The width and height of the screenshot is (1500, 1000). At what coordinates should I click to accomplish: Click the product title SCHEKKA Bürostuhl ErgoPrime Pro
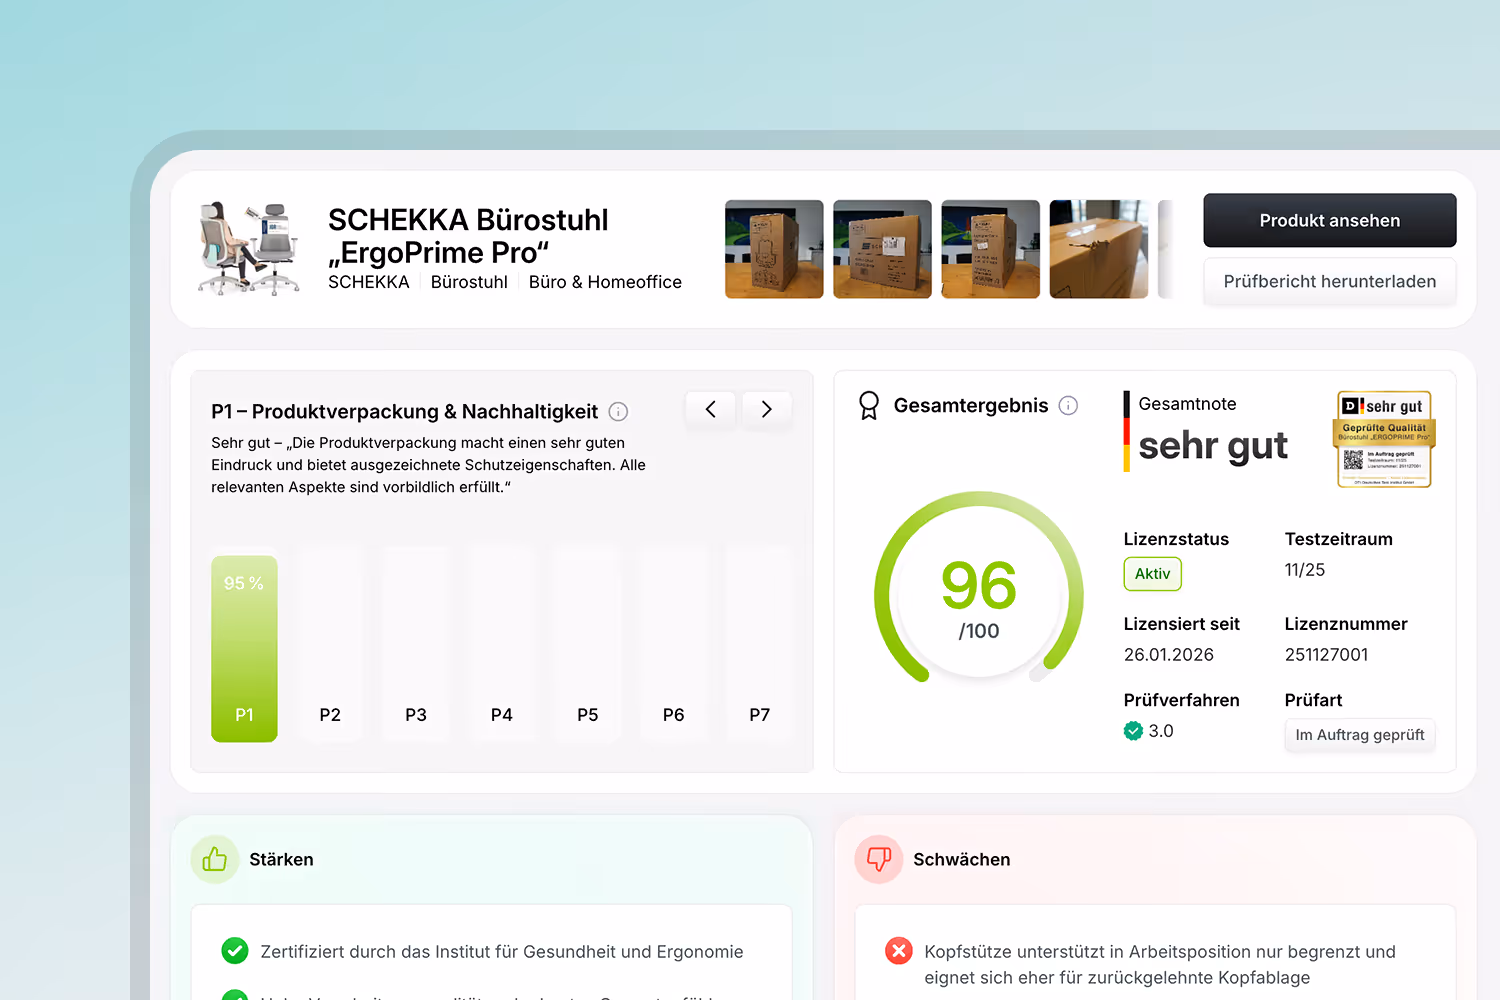pos(468,236)
